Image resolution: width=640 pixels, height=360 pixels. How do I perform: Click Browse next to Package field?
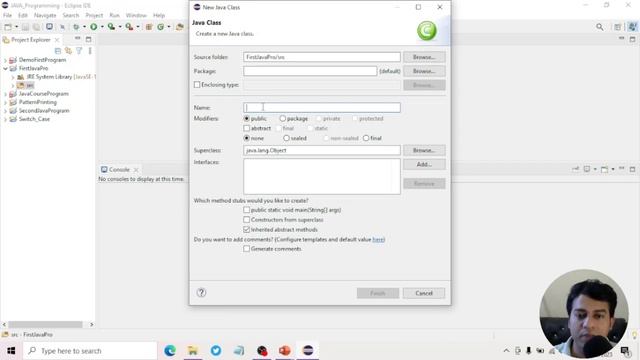[424, 71]
